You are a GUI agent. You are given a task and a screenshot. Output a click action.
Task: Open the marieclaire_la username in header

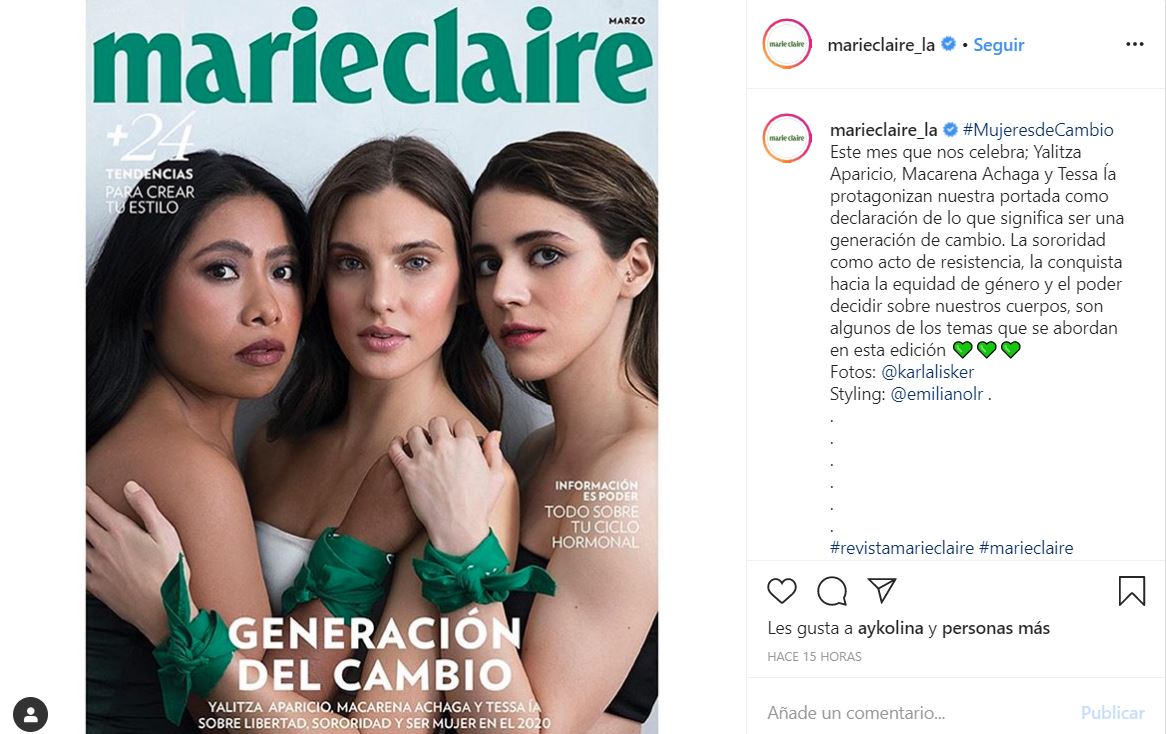pos(880,45)
